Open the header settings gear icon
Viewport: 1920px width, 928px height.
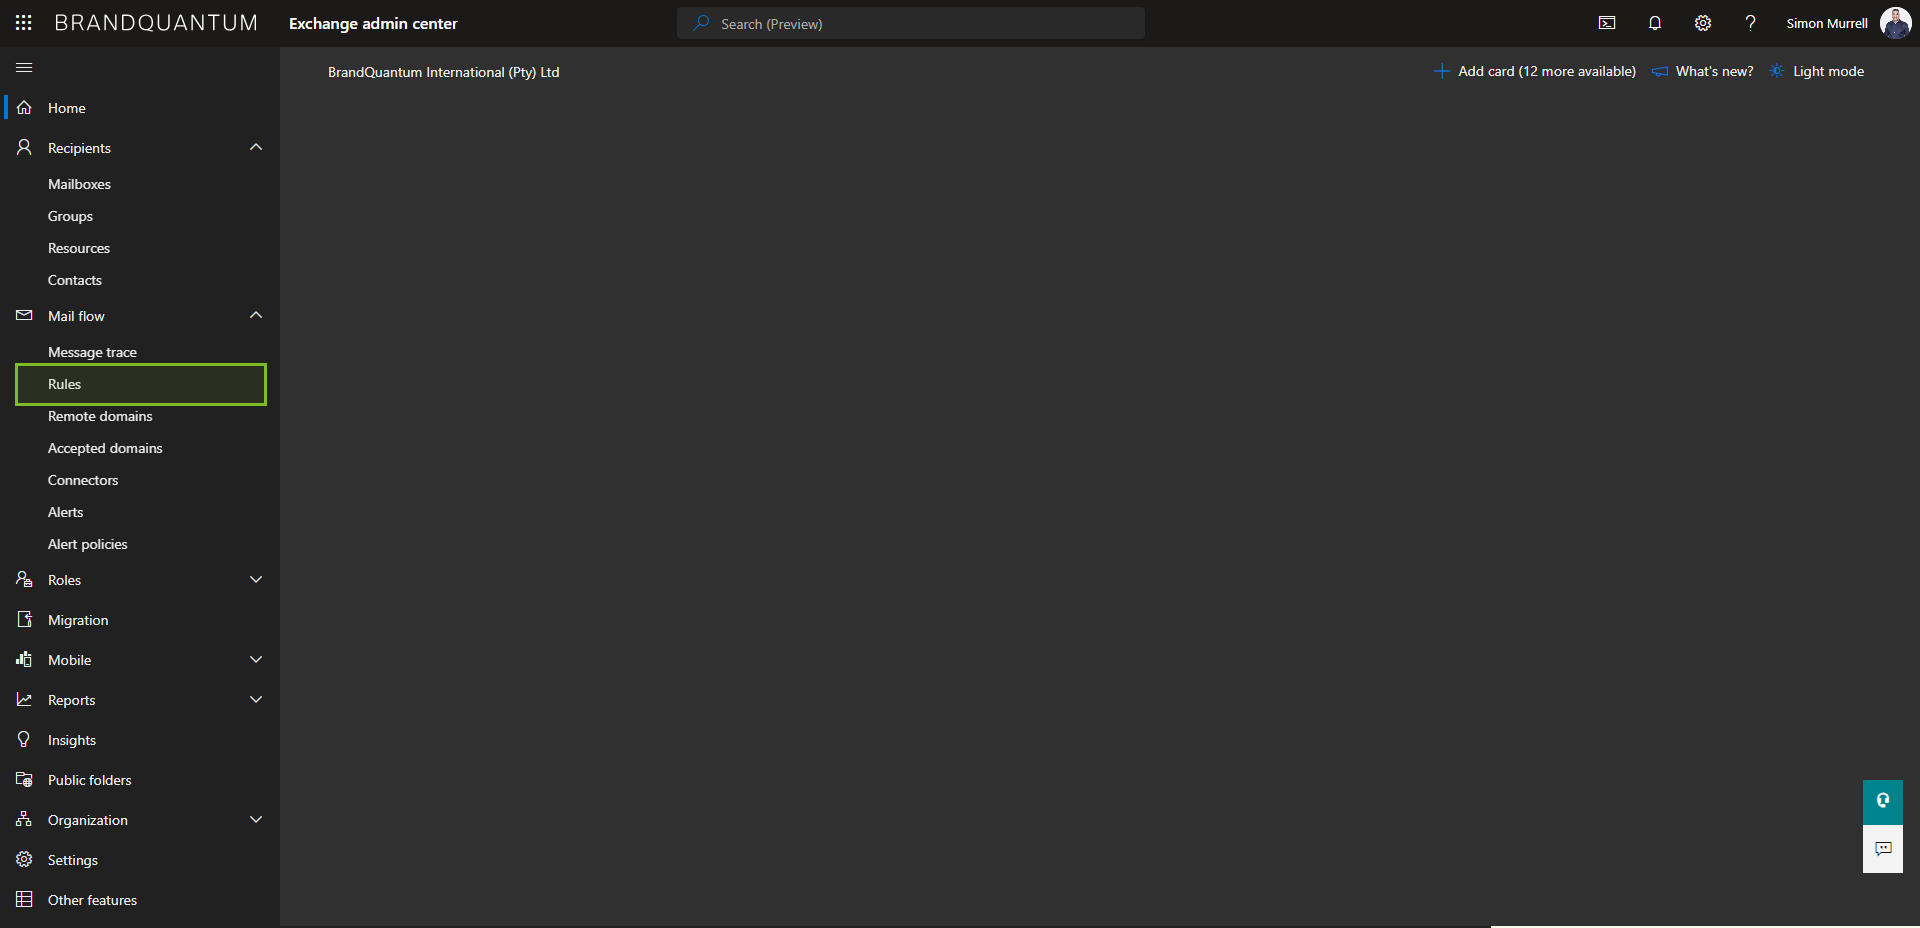(1703, 23)
